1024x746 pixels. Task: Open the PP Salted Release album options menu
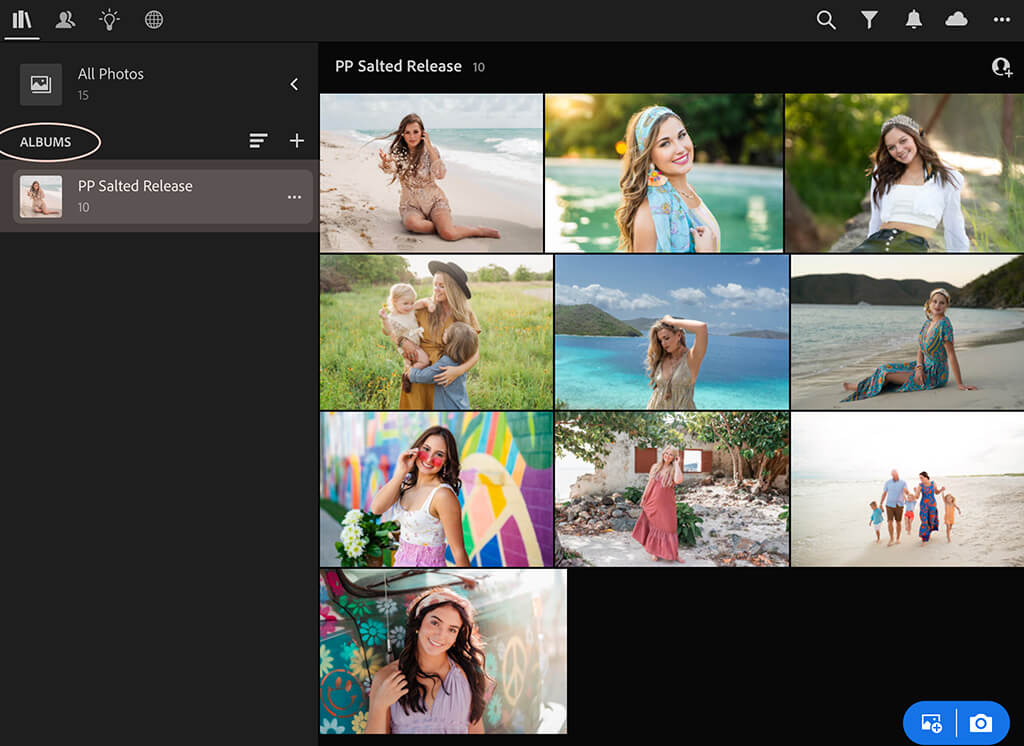point(294,197)
